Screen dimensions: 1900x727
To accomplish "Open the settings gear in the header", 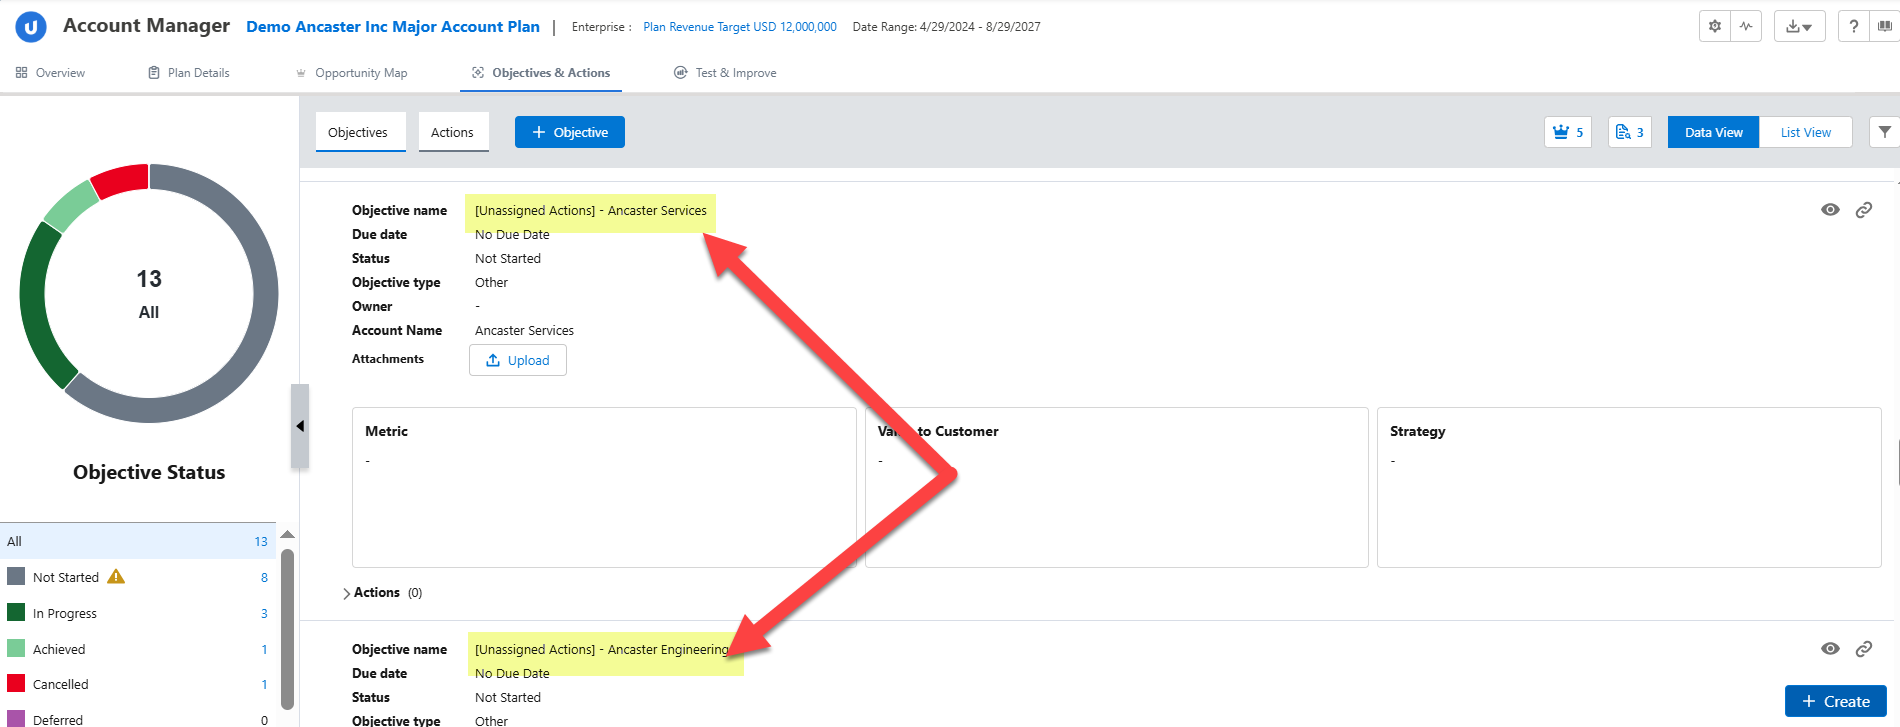I will point(1715,27).
